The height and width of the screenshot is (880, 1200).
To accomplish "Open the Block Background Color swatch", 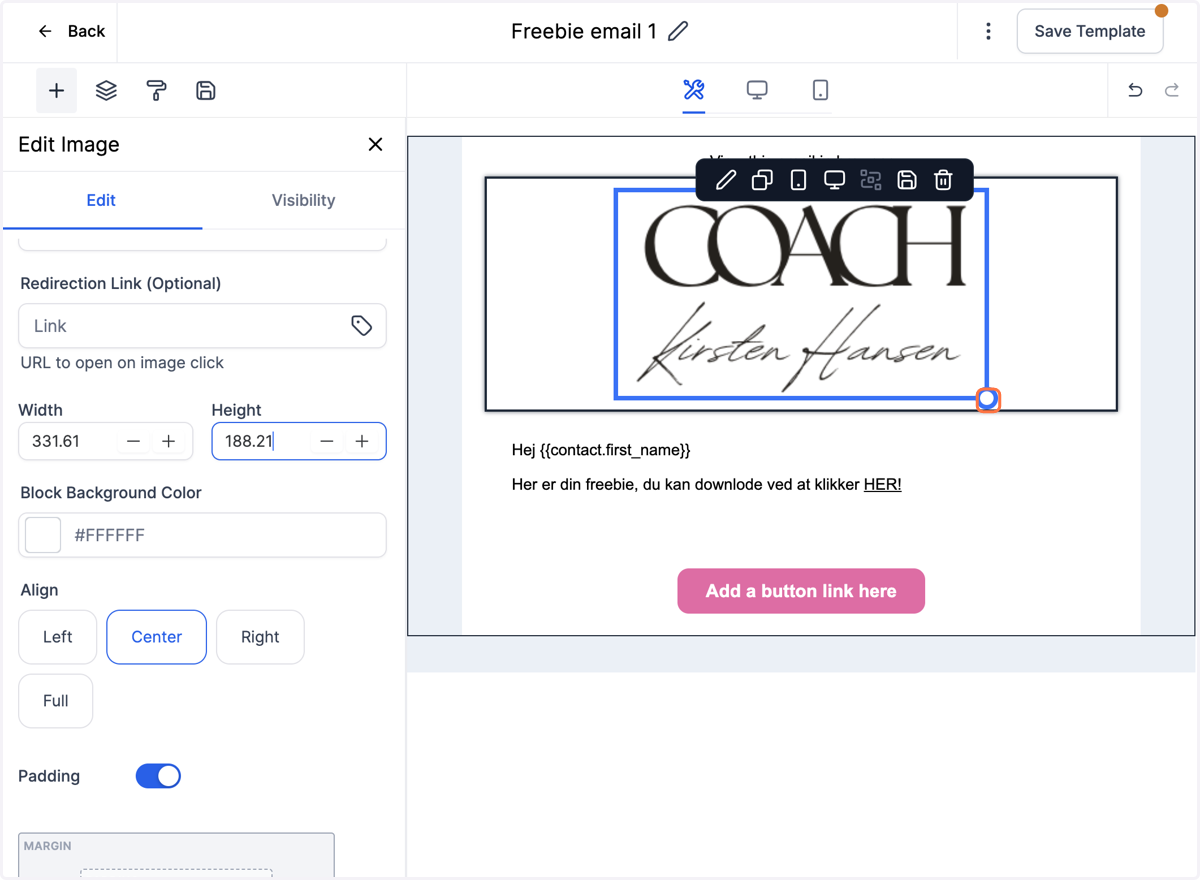I will click(x=43, y=535).
